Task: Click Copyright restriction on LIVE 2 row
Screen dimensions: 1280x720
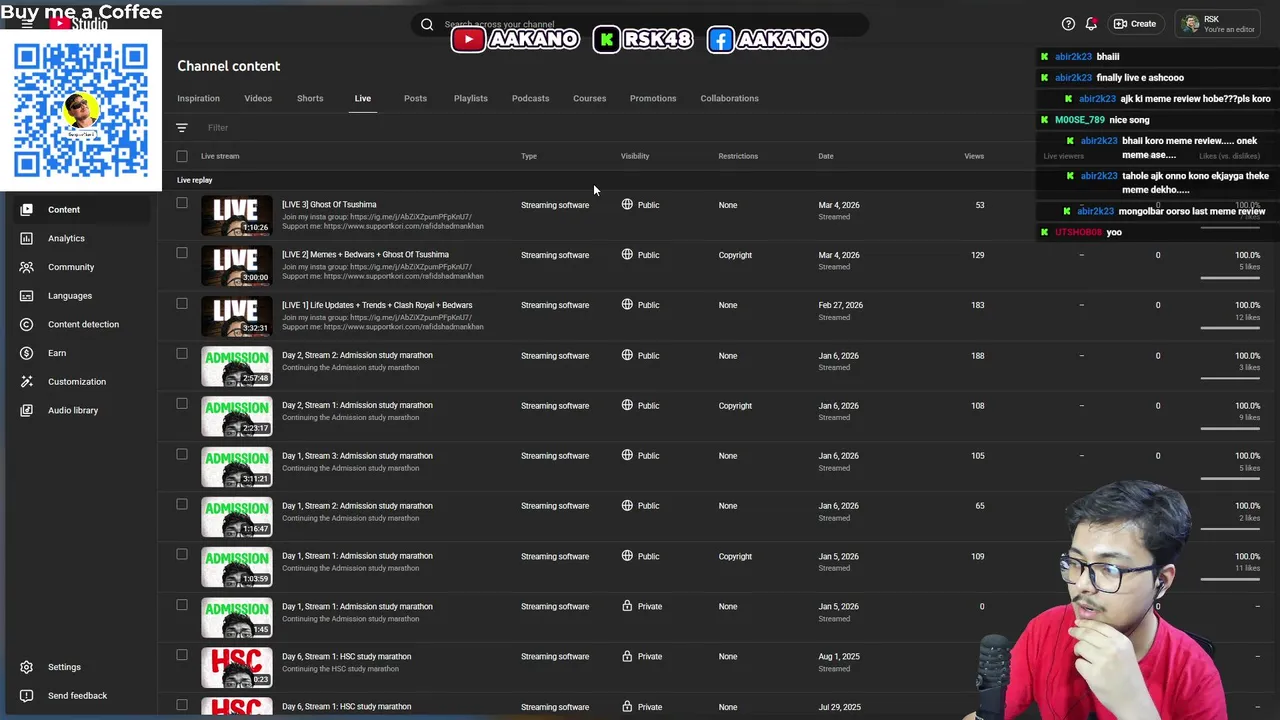Action: coord(735,255)
